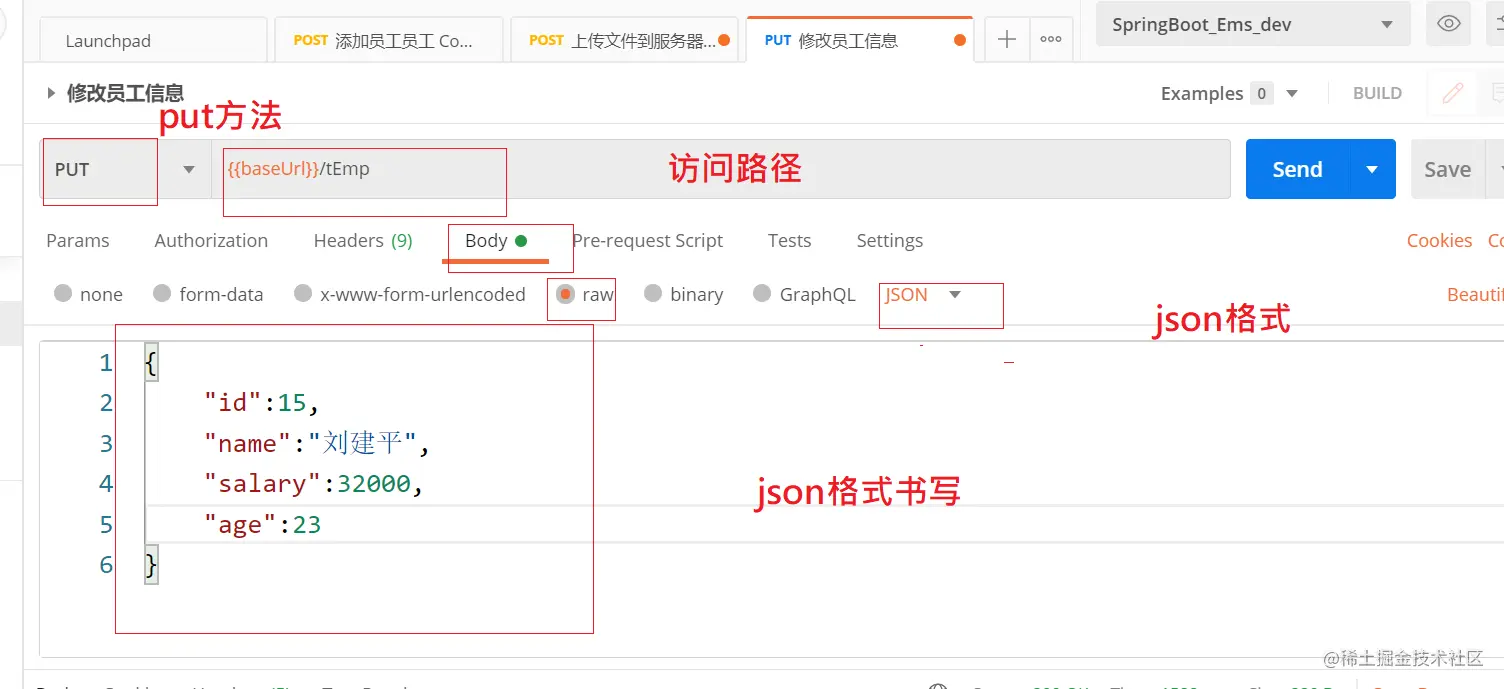Switch to the POST 添加员工员工 tab
The height and width of the screenshot is (689, 1504).
[x=390, y=41]
